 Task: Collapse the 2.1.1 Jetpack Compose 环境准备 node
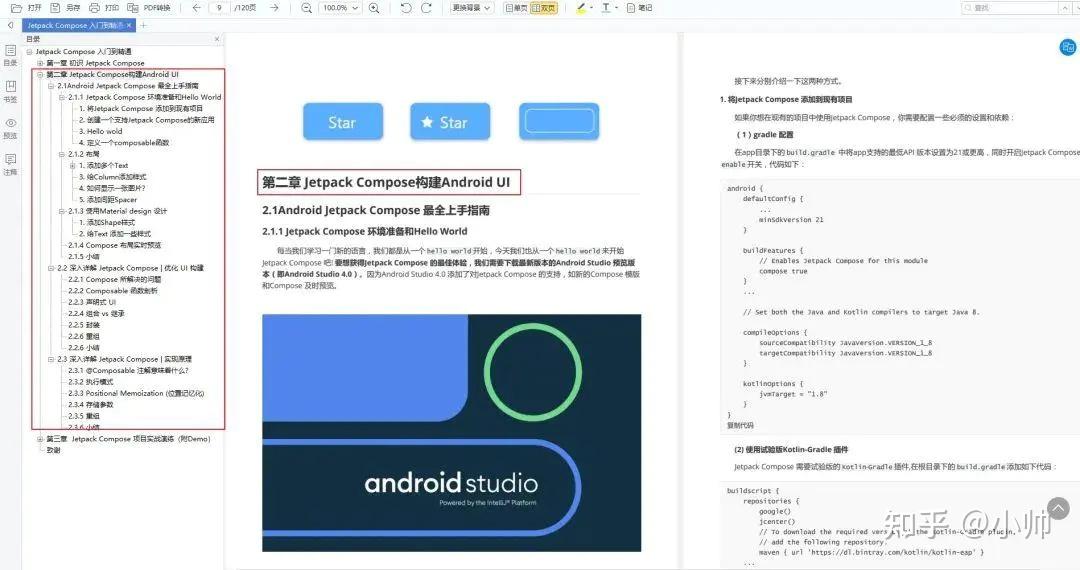click(x=62, y=97)
